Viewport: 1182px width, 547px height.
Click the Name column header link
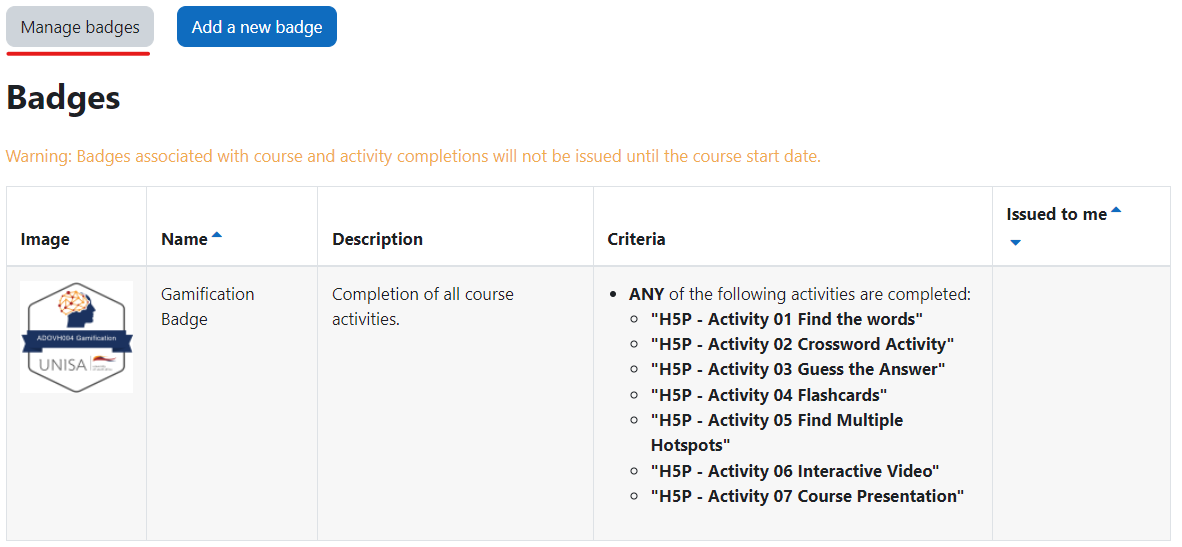[184, 240]
